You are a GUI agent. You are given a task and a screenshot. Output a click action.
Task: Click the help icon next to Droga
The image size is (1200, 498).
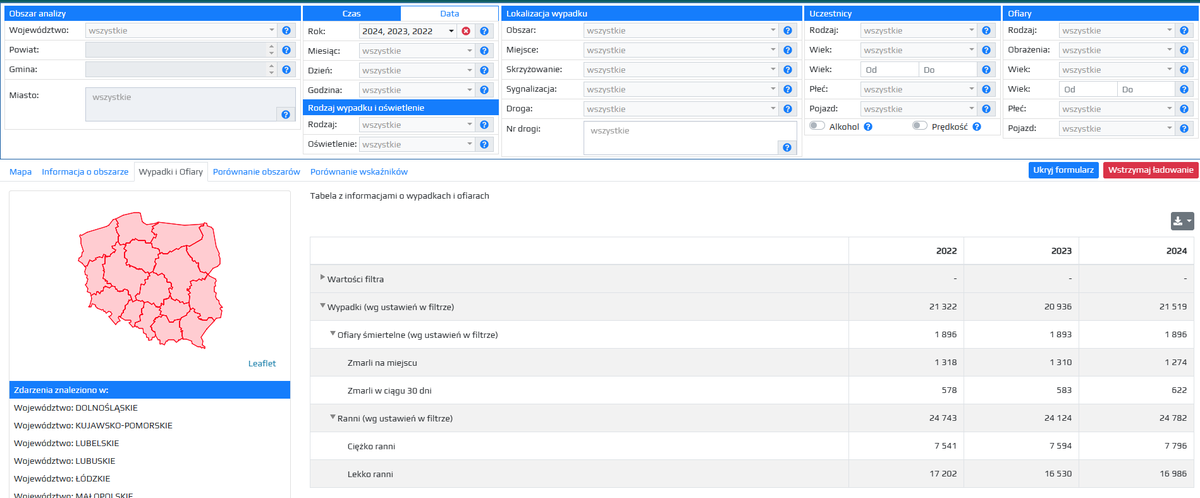788,109
